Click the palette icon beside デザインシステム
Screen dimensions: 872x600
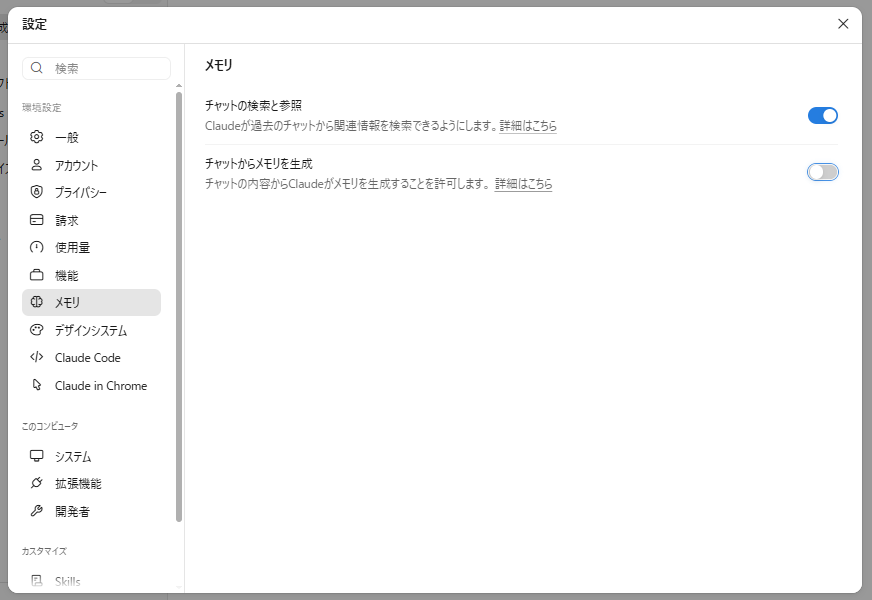coord(37,330)
